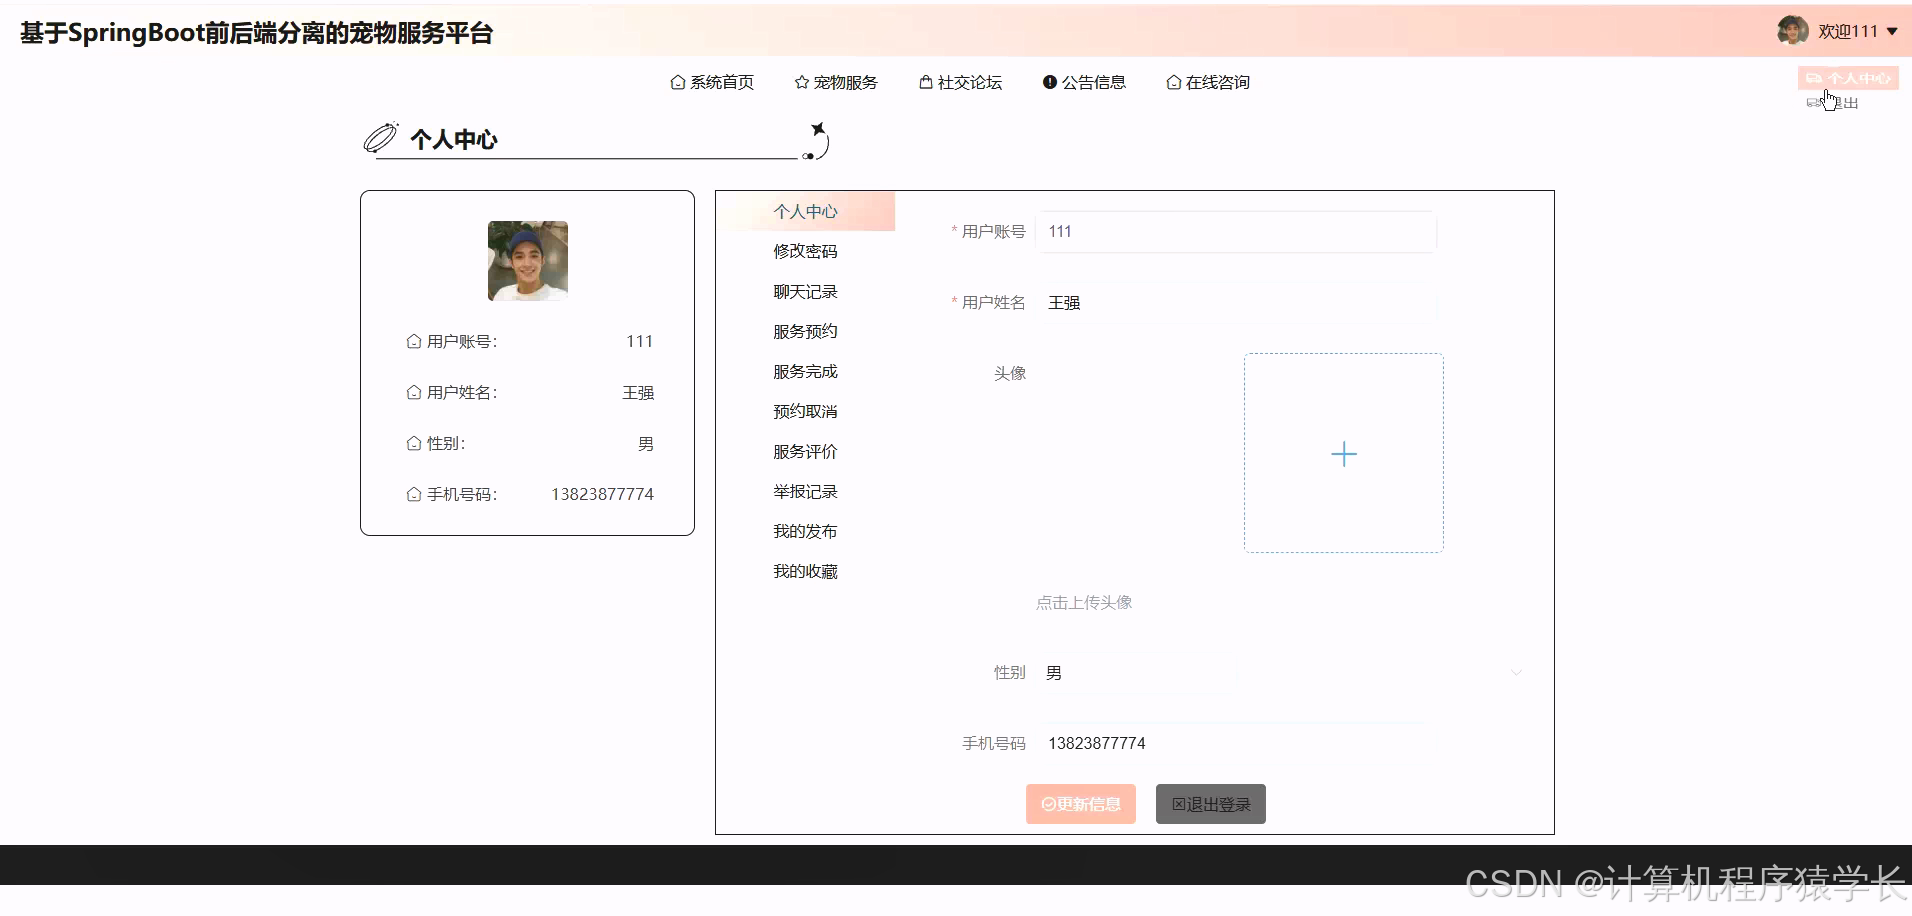Image resolution: width=1912 pixels, height=916 pixels.
Task: Click the 个人中心 page heading
Action: (x=453, y=139)
